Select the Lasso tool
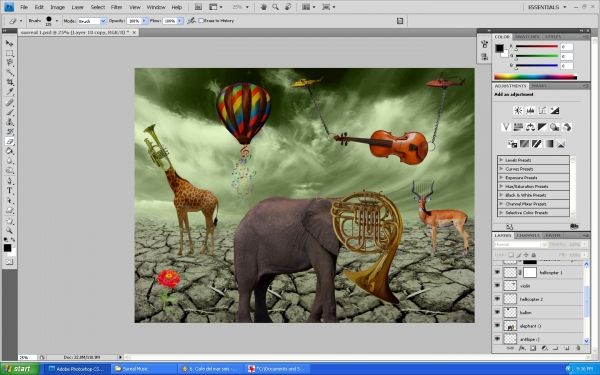600x375 pixels. tap(9, 63)
